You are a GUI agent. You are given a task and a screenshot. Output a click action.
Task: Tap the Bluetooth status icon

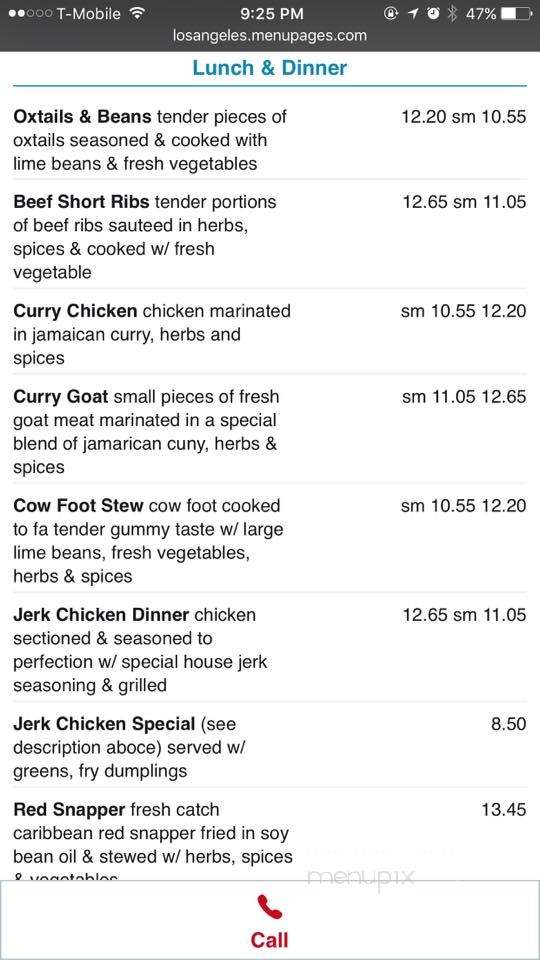point(452,13)
